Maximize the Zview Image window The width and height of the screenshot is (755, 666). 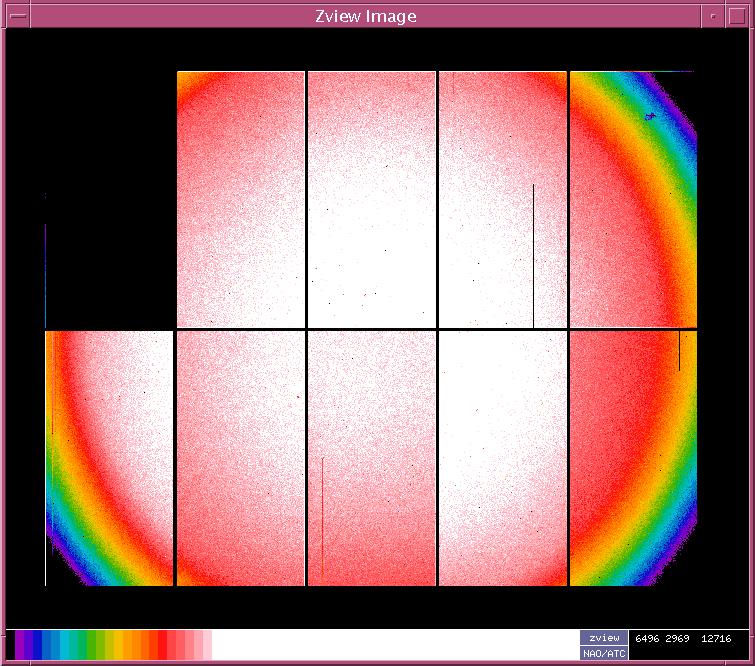coord(736,16)
